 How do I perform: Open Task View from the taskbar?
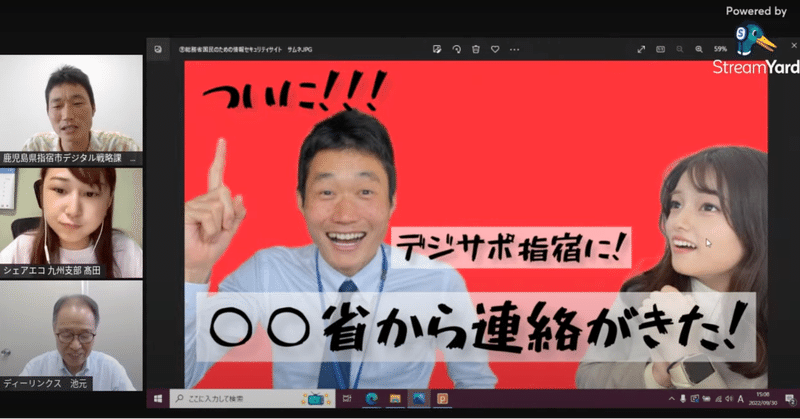[347, 399]
